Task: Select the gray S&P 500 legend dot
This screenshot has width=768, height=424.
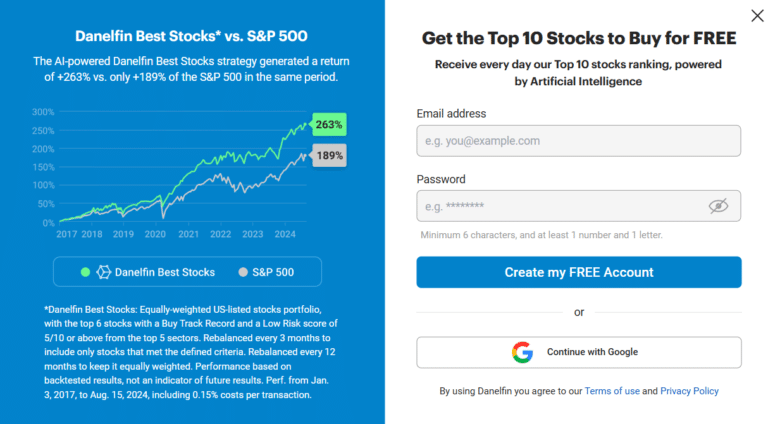Action: [x=242, y=272]
